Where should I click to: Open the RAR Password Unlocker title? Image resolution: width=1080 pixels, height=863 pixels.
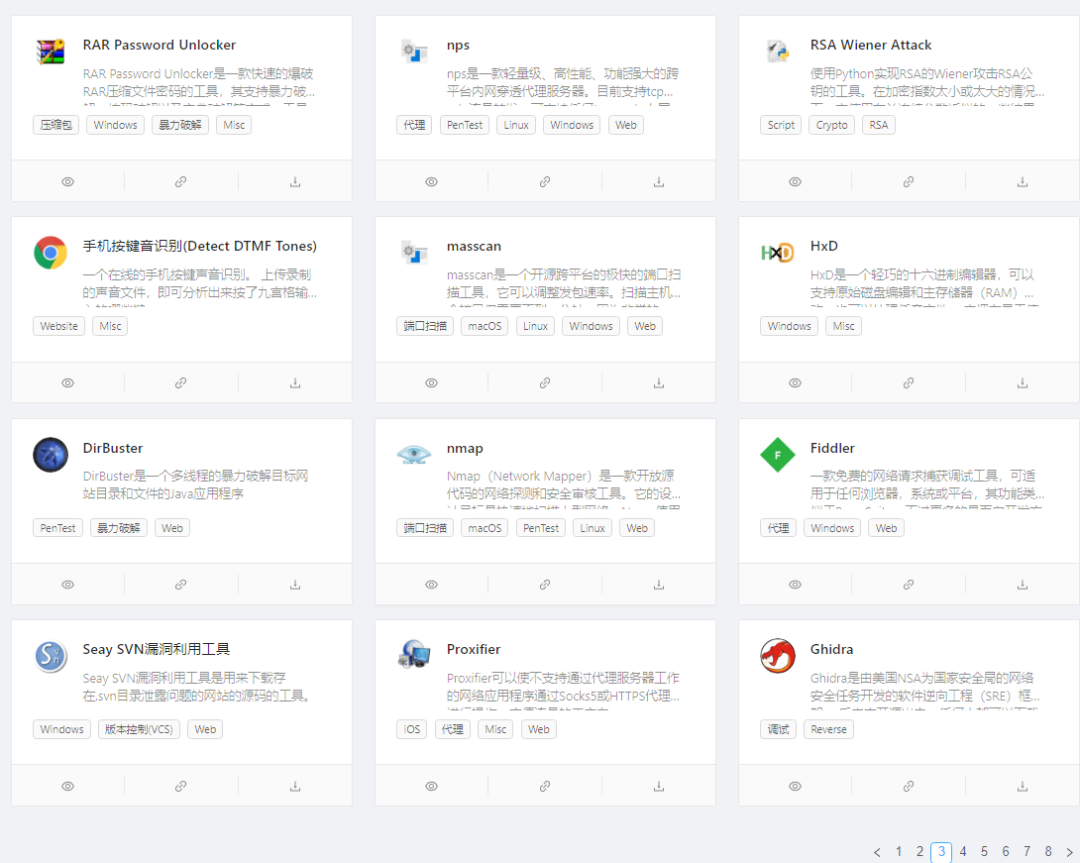tap(159, 45)
